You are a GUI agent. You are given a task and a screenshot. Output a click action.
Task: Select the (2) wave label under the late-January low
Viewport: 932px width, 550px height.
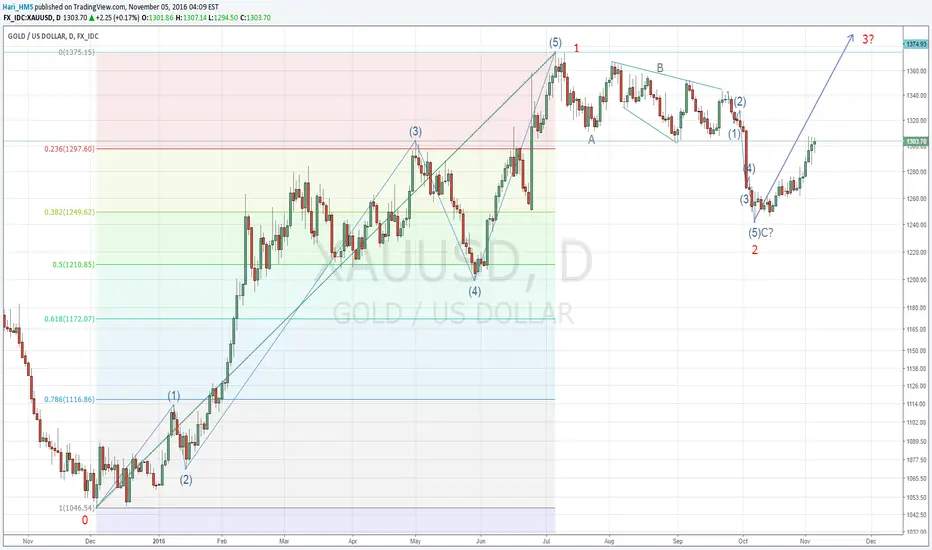(186, 479)
